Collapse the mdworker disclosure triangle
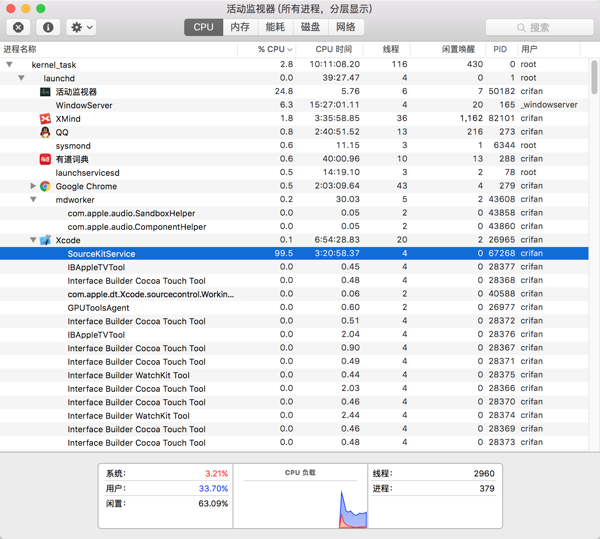Image resolution: width=600 pixels, height=539 pixels. point(33,199)
